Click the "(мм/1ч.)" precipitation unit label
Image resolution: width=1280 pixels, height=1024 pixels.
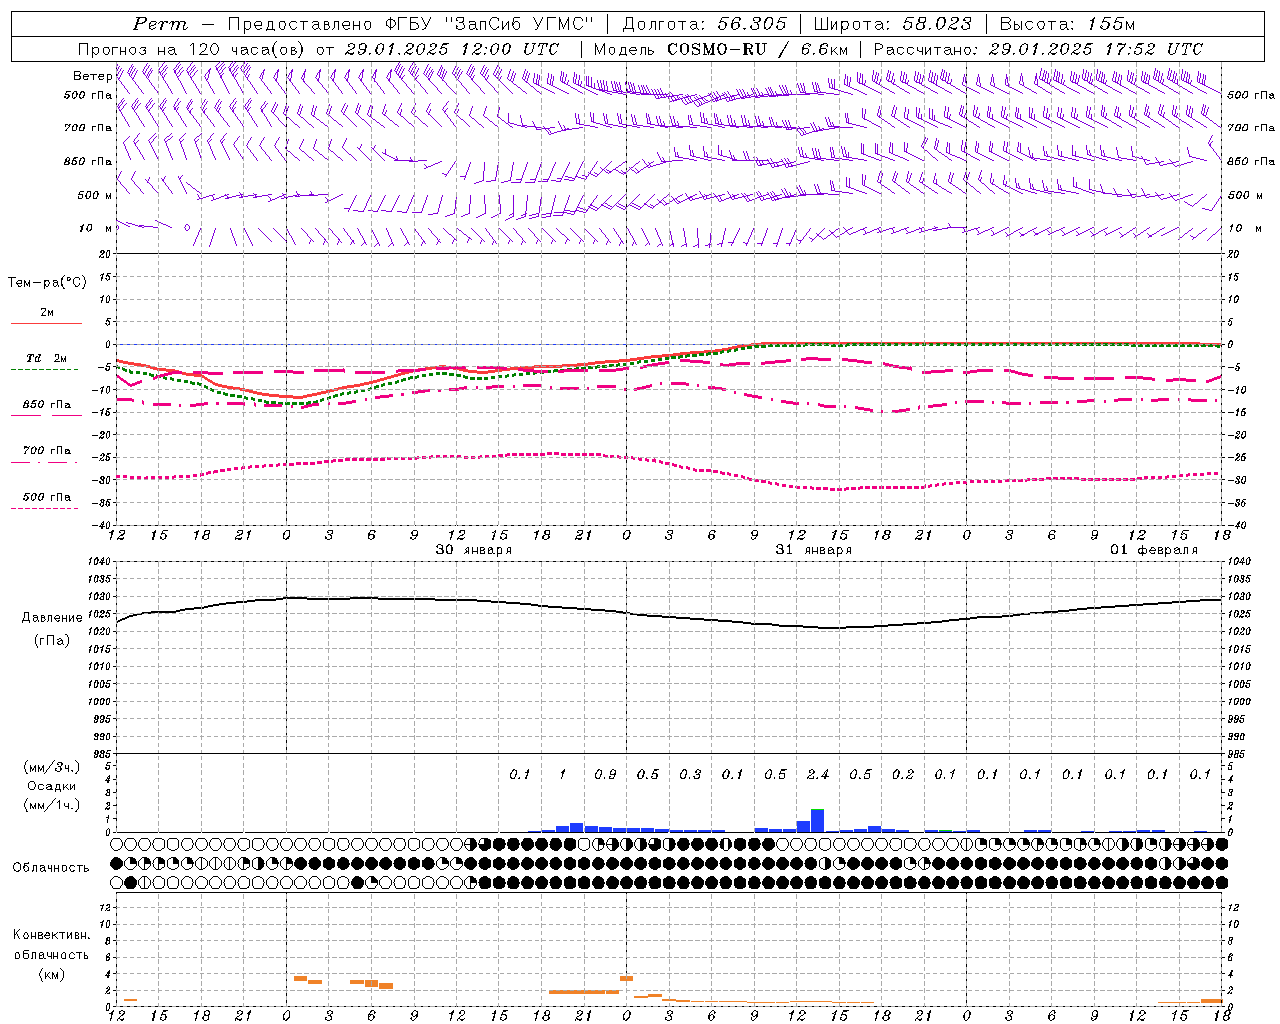[x=52, y=805]
